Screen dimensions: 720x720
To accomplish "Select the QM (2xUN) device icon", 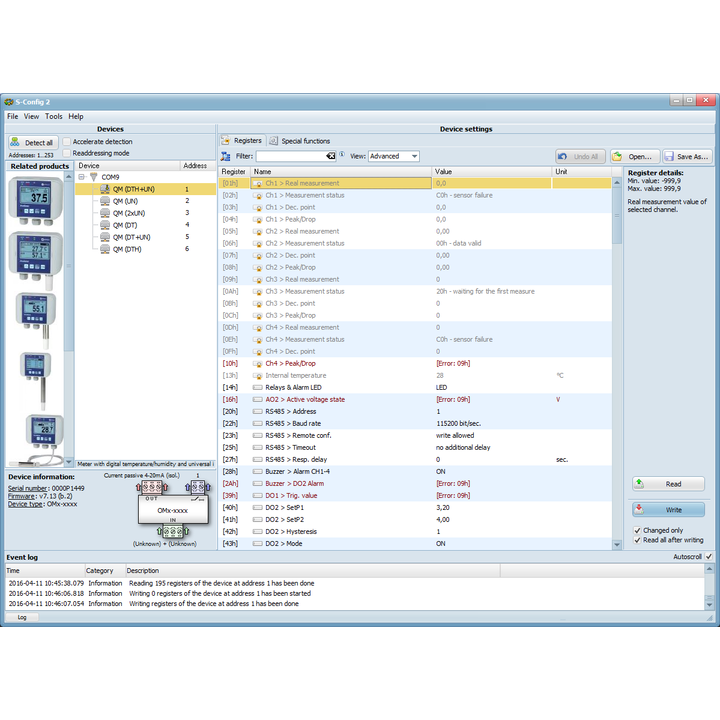I will (x=104, y=213).
